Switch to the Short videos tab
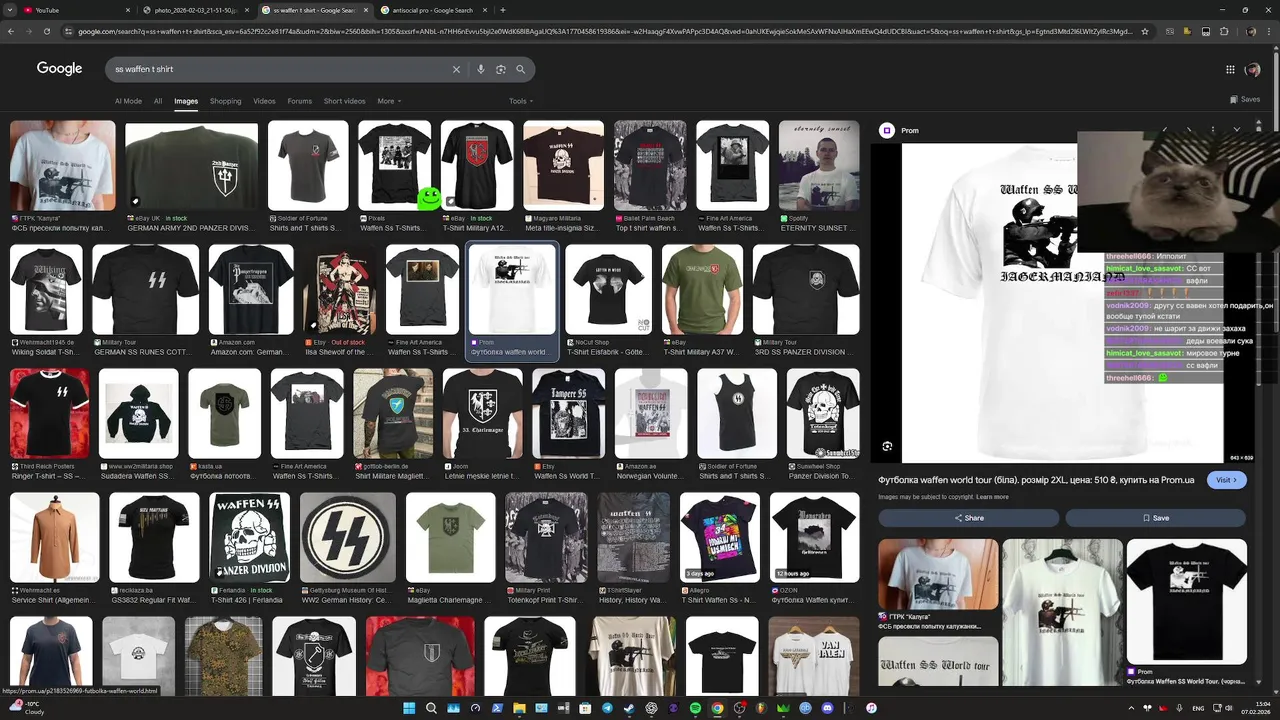1280x720 pixels. coord(345,101)
